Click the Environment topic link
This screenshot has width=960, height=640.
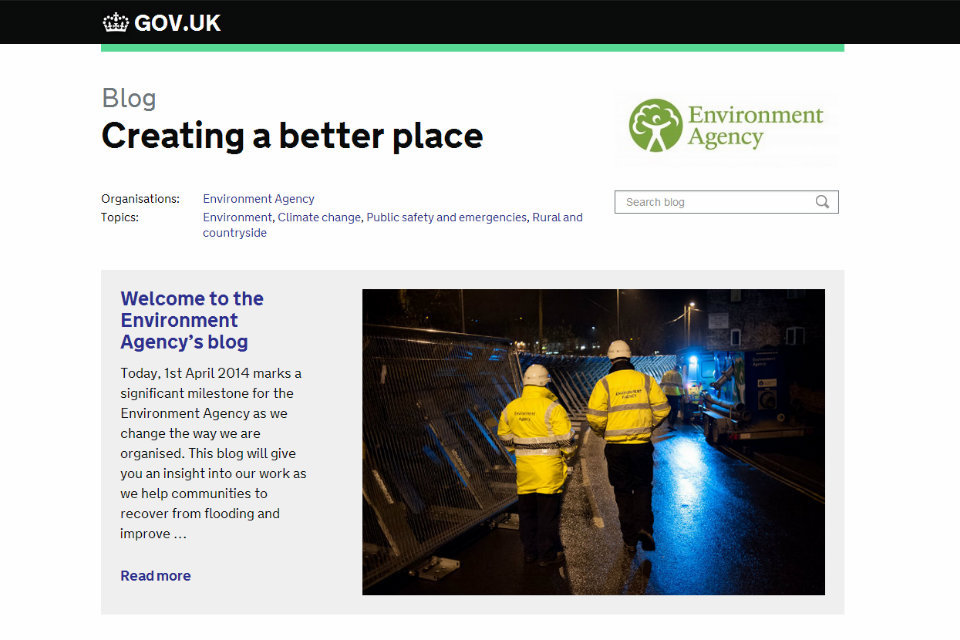pyautogui.click(x=236, y=217)
